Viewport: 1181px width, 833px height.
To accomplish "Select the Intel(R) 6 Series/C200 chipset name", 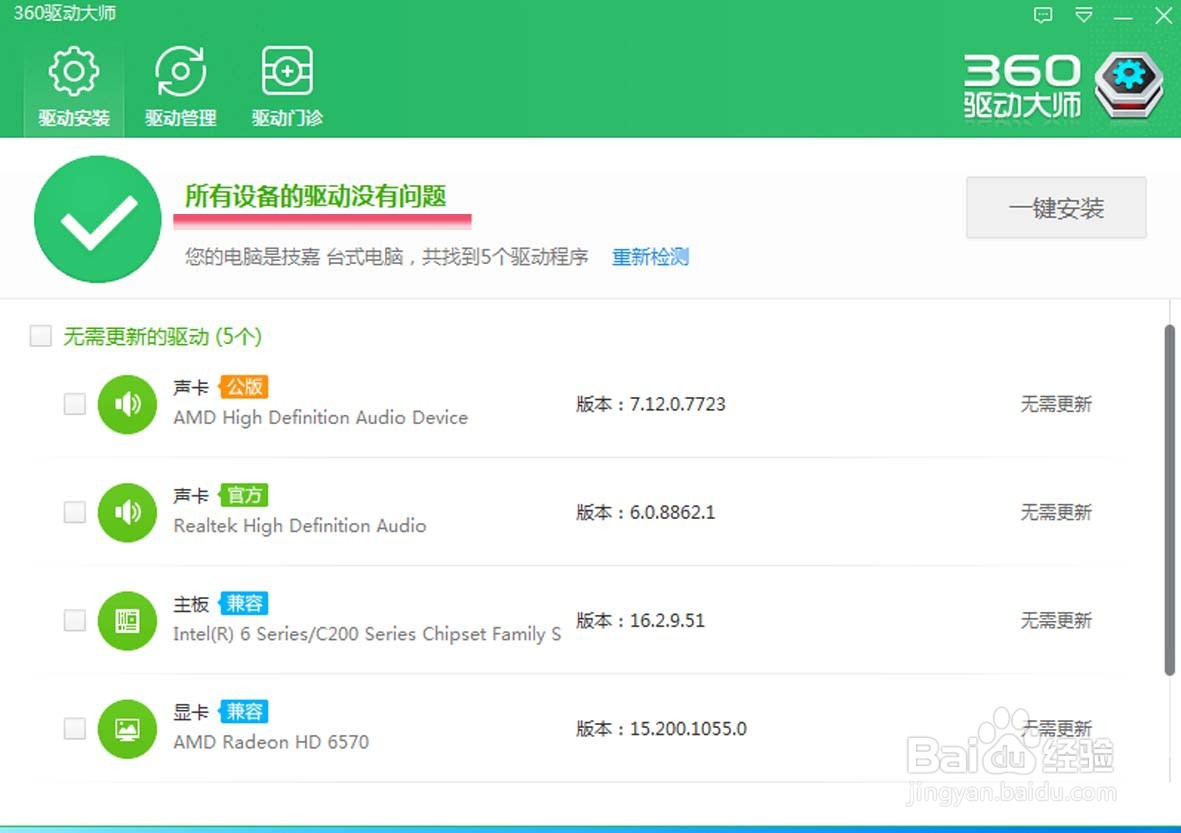I will [367, 634].
